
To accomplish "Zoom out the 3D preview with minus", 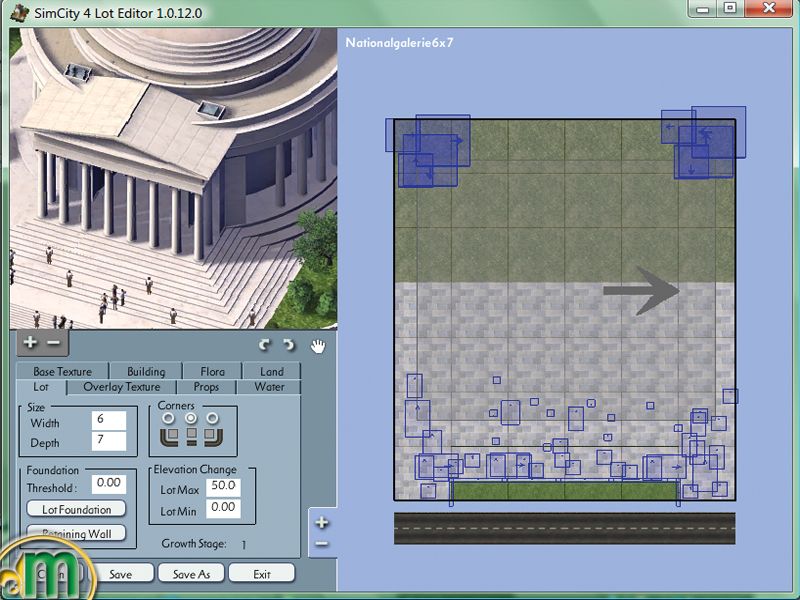I will point(54,342).
